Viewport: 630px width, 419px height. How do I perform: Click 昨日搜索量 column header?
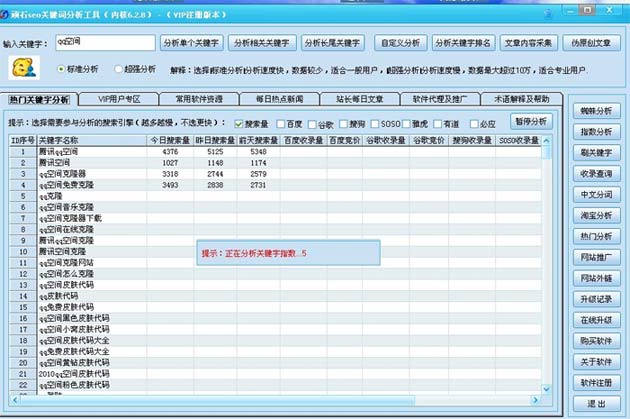click(x=215, y=140)
